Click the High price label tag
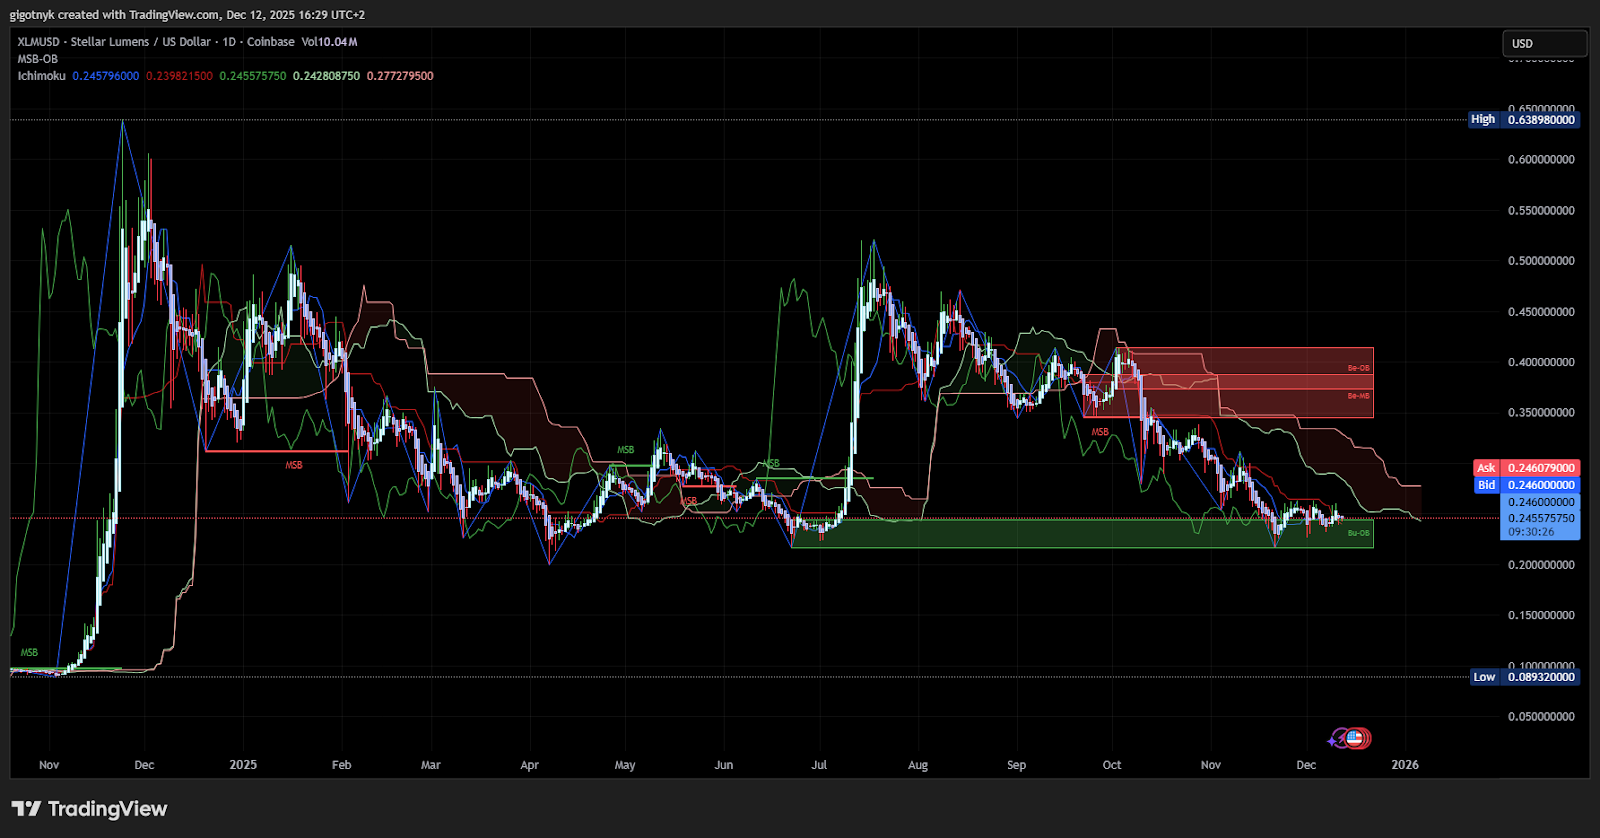Screen dimensions: 1600x838 point(1482,120)
